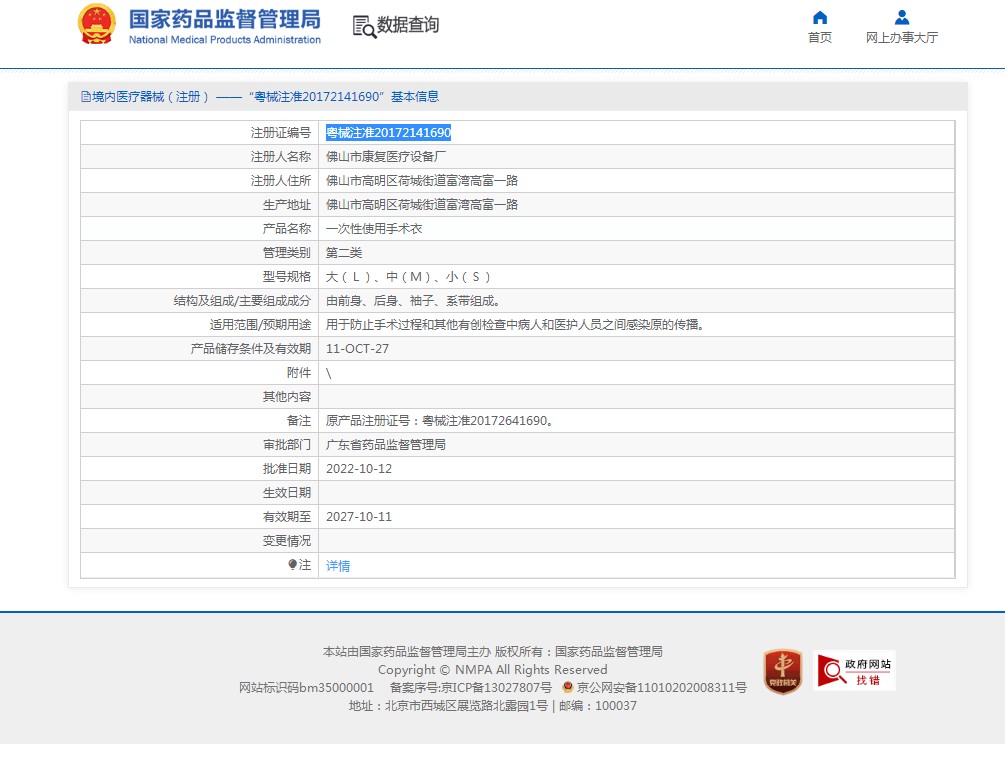Click the 产品储存条件及有效期 label

coord(251,349)
